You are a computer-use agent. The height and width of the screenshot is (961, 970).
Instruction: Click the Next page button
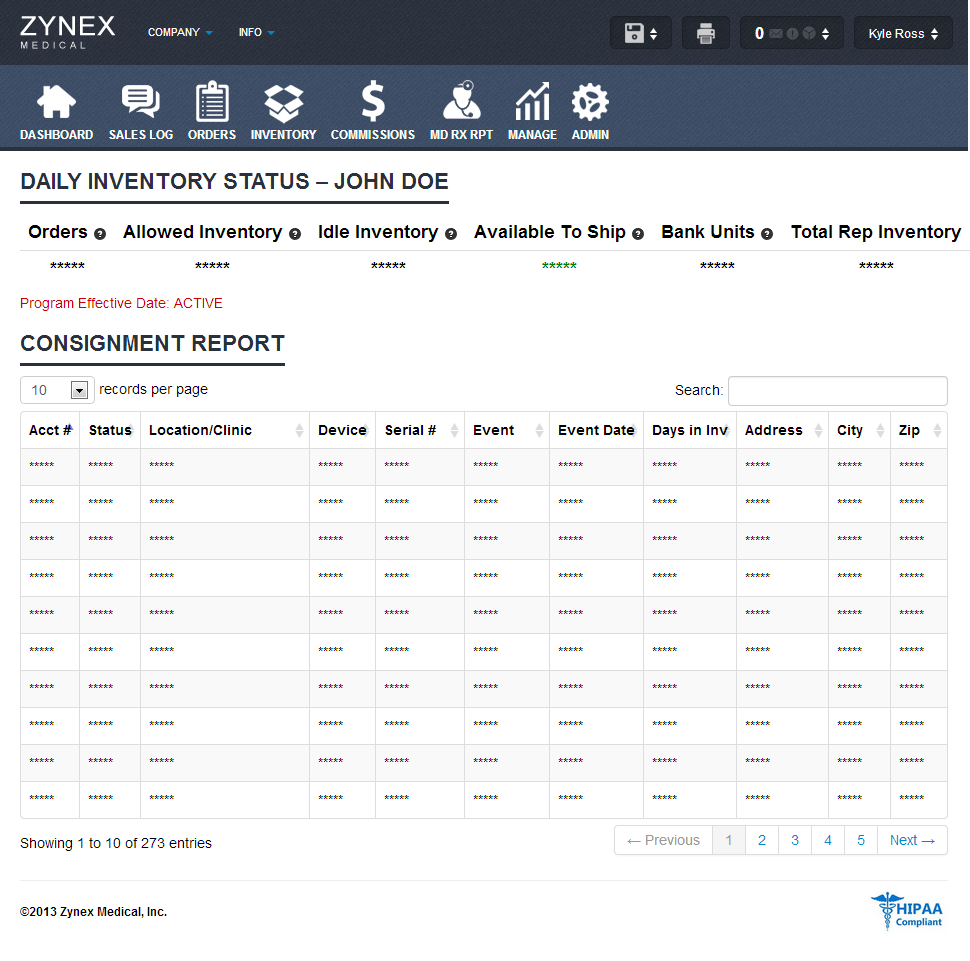coord(912,840)
